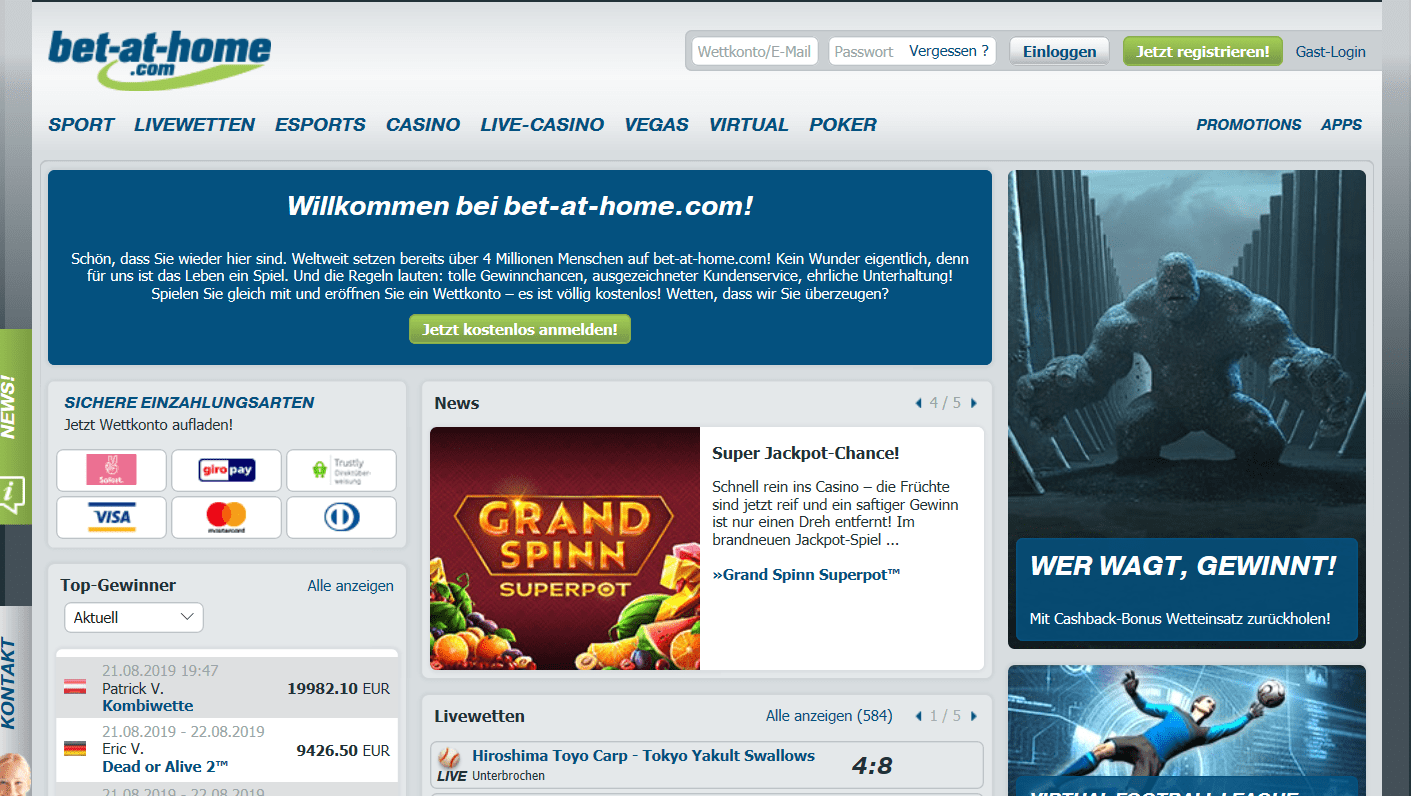Open Hiroshima Toyo Carp - Tokyo Yakult Swallows match
Viewport: 1411px width, 796px height.
tap(643, 756)
